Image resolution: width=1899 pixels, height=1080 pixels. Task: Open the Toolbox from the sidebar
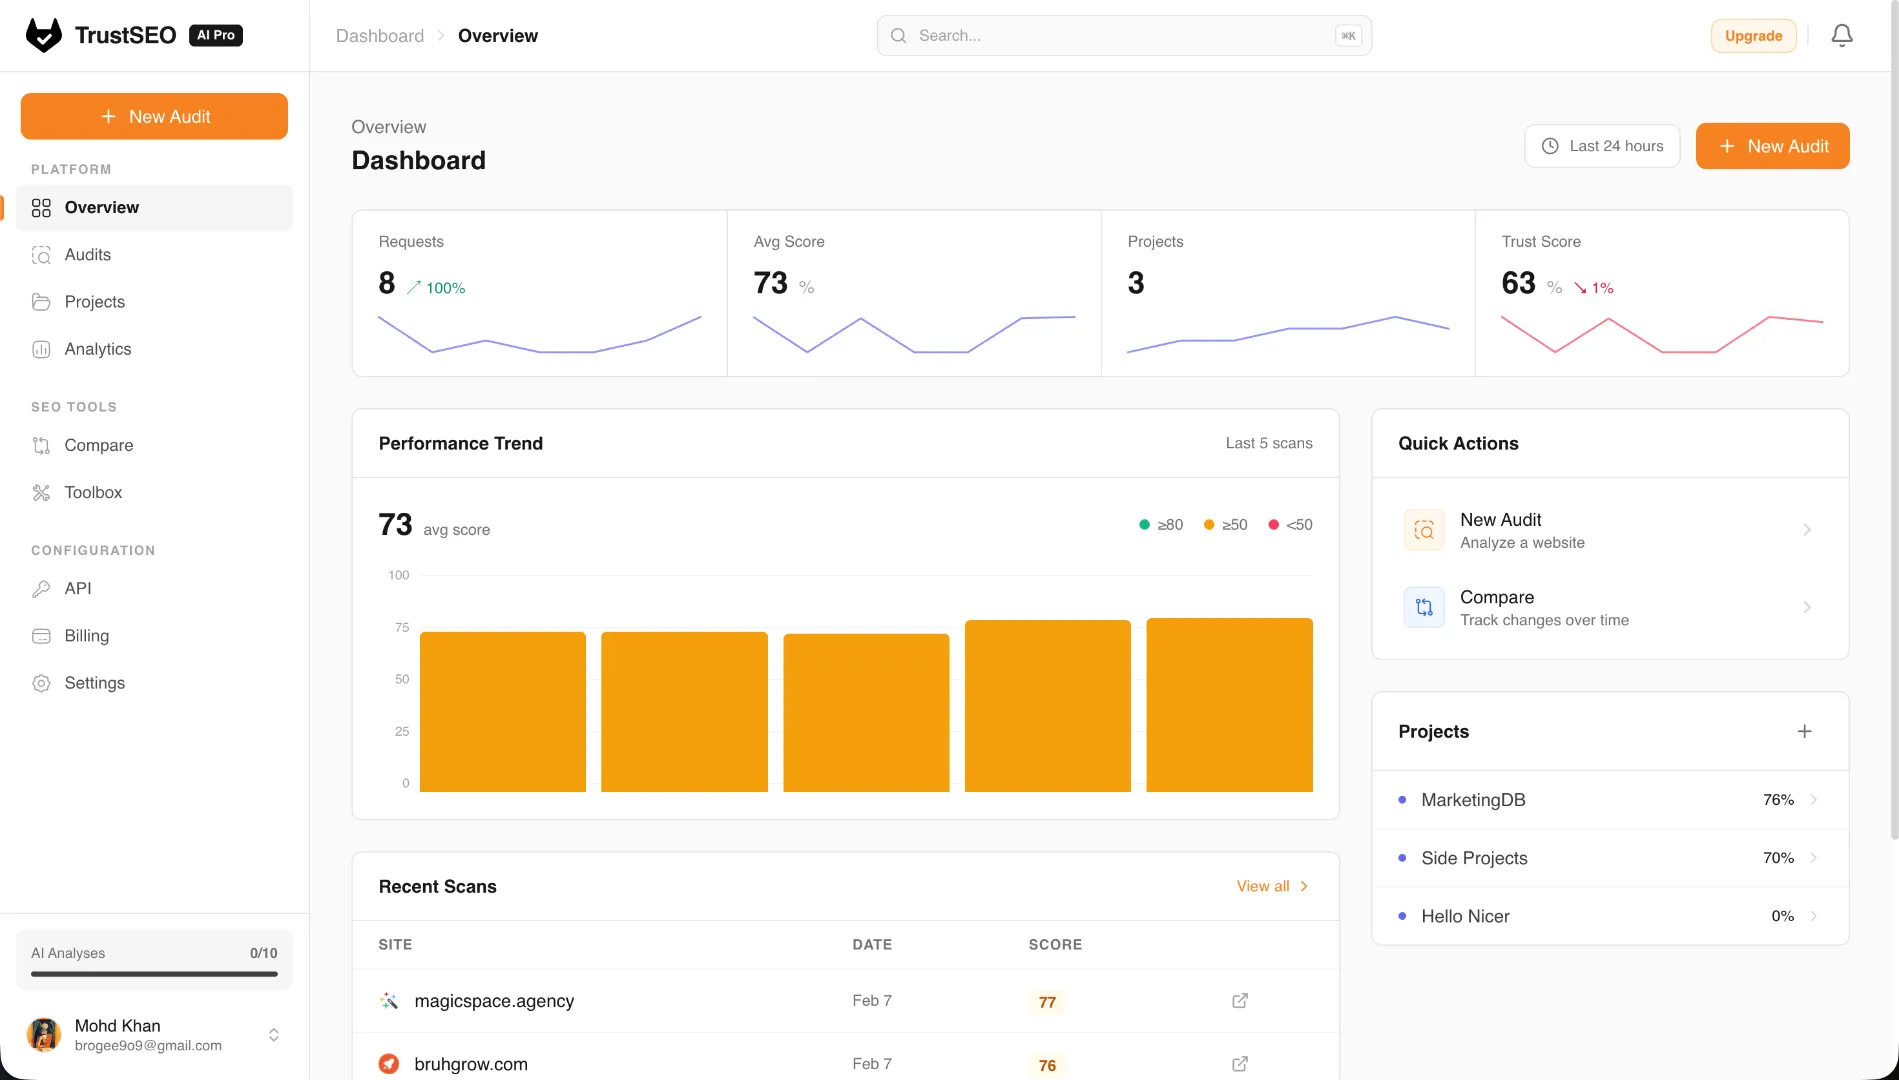coord(91,492)
